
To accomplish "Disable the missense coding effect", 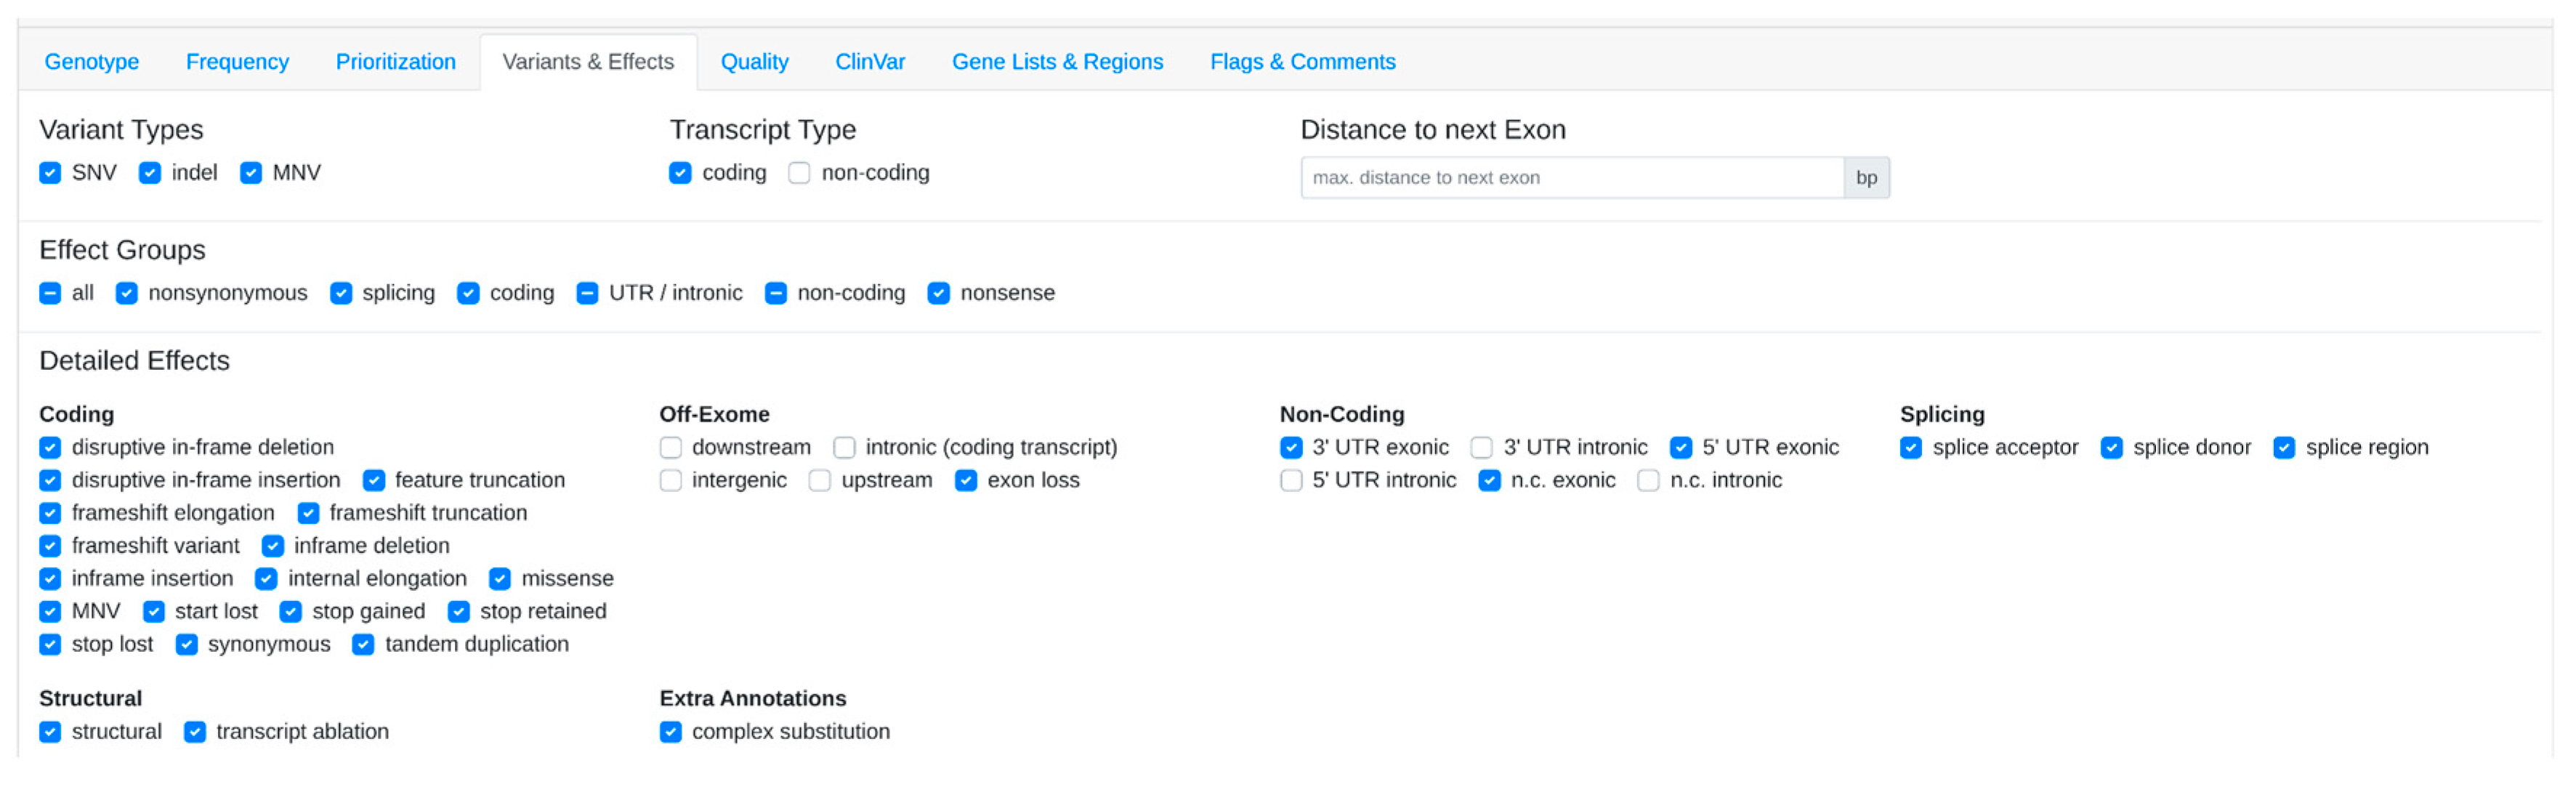I will point(500,579).
